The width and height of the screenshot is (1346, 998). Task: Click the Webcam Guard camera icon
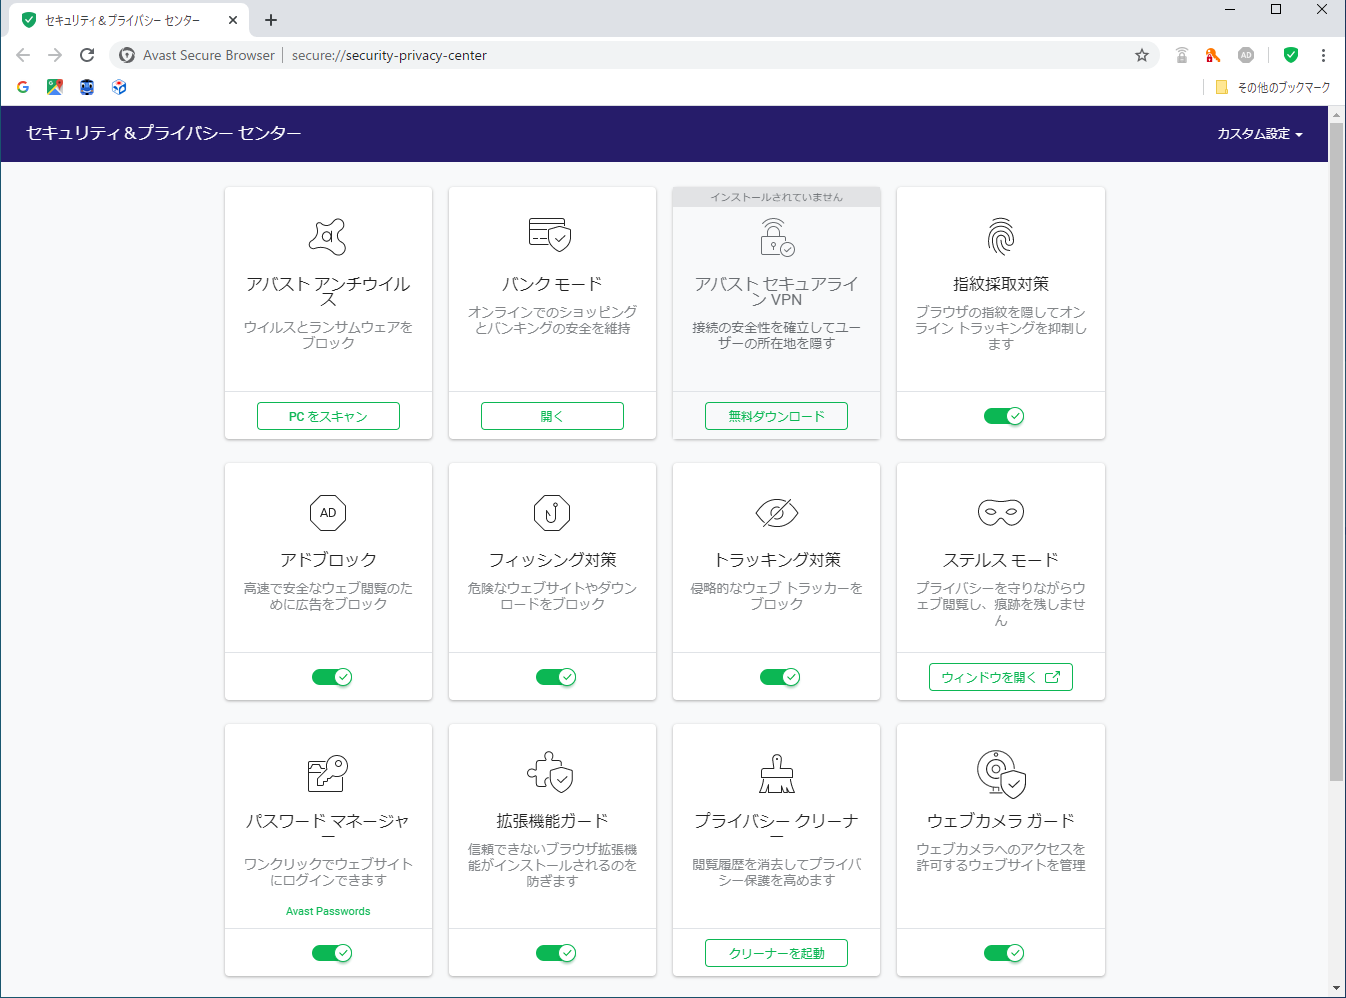[x=1001, y=774]
